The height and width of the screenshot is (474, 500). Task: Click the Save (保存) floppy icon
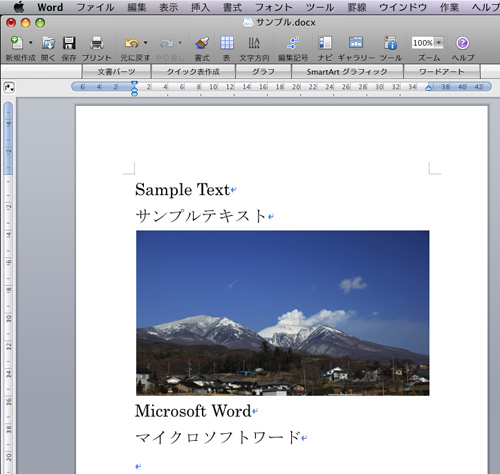(x=69, y=43)
